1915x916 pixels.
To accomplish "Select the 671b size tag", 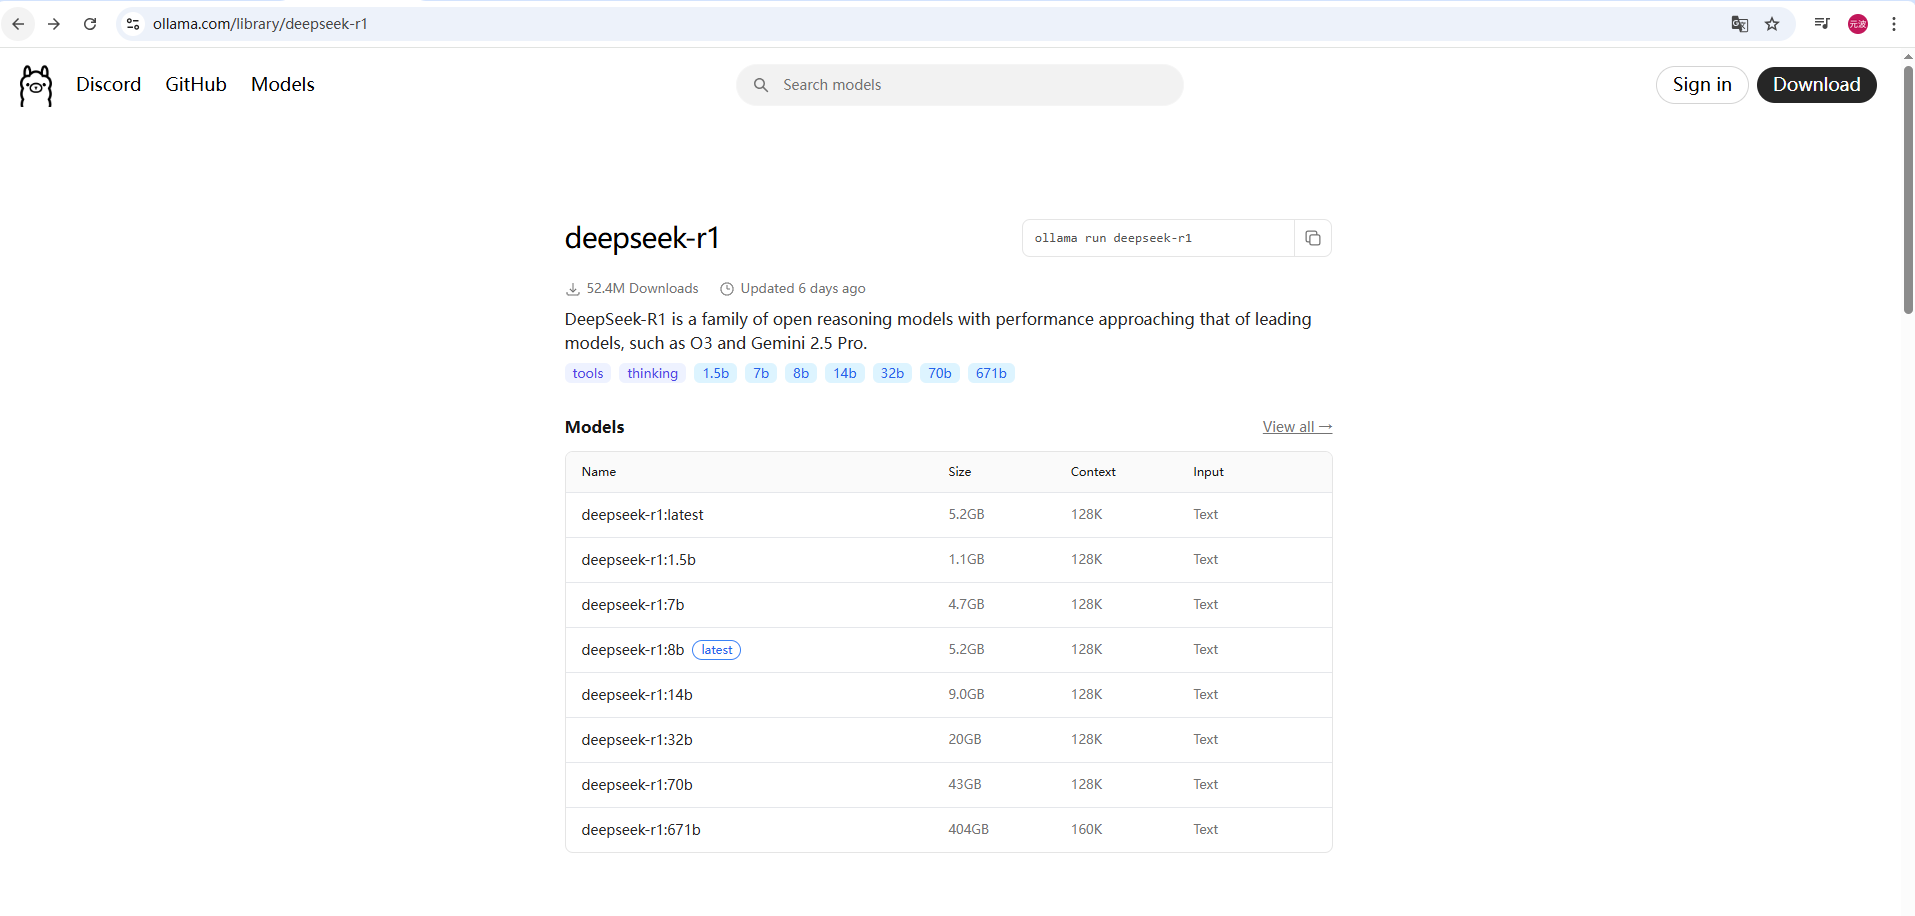I will tap(991, 373).
